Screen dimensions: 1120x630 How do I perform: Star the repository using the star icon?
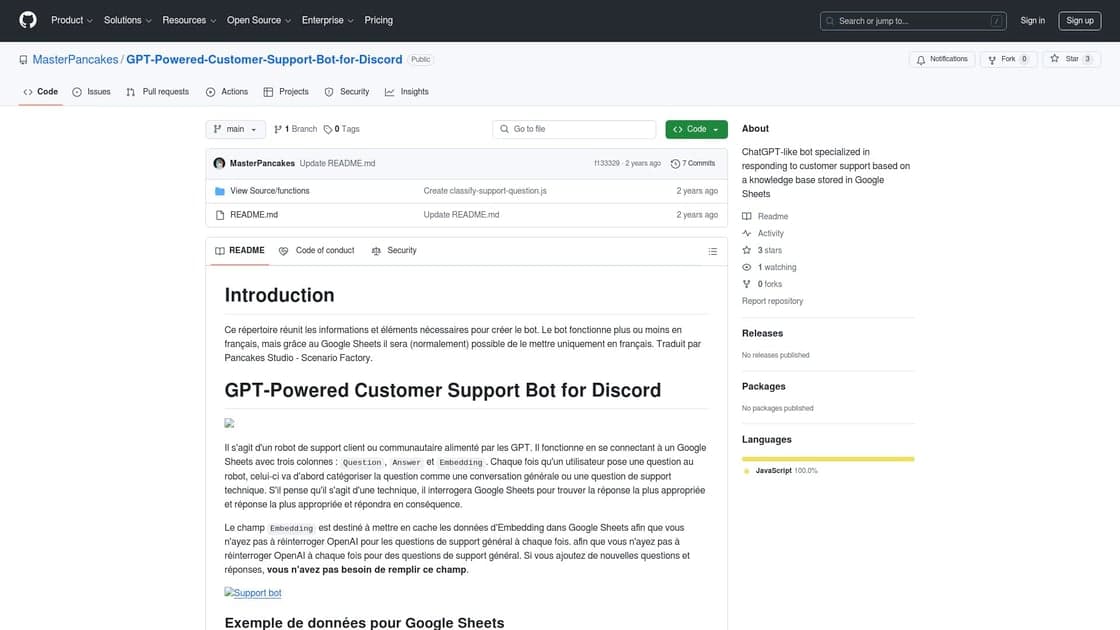pos(1053,58)
